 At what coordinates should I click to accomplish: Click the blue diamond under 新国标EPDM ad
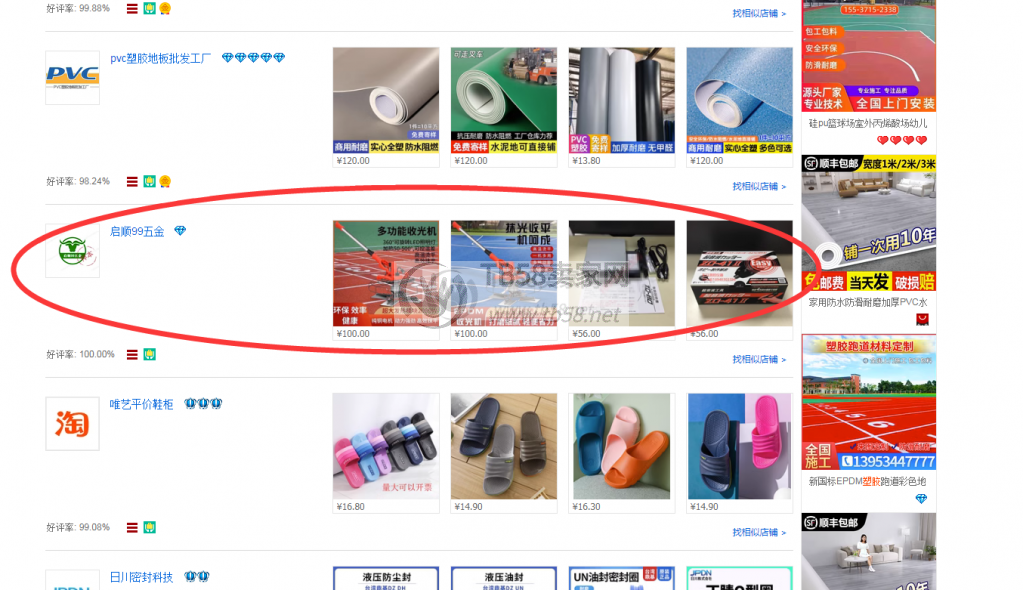click(x=921, y=499)
